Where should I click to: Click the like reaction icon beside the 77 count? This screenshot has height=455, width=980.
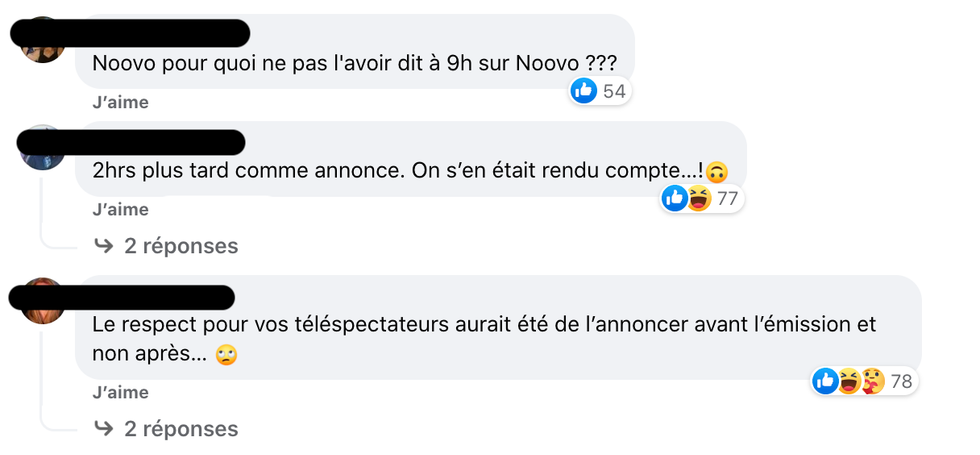click(x=675, y=198)
